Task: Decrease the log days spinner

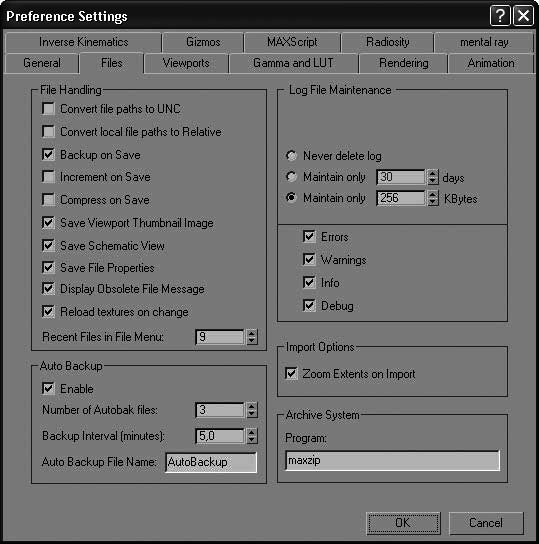Action: coord(433,181)
